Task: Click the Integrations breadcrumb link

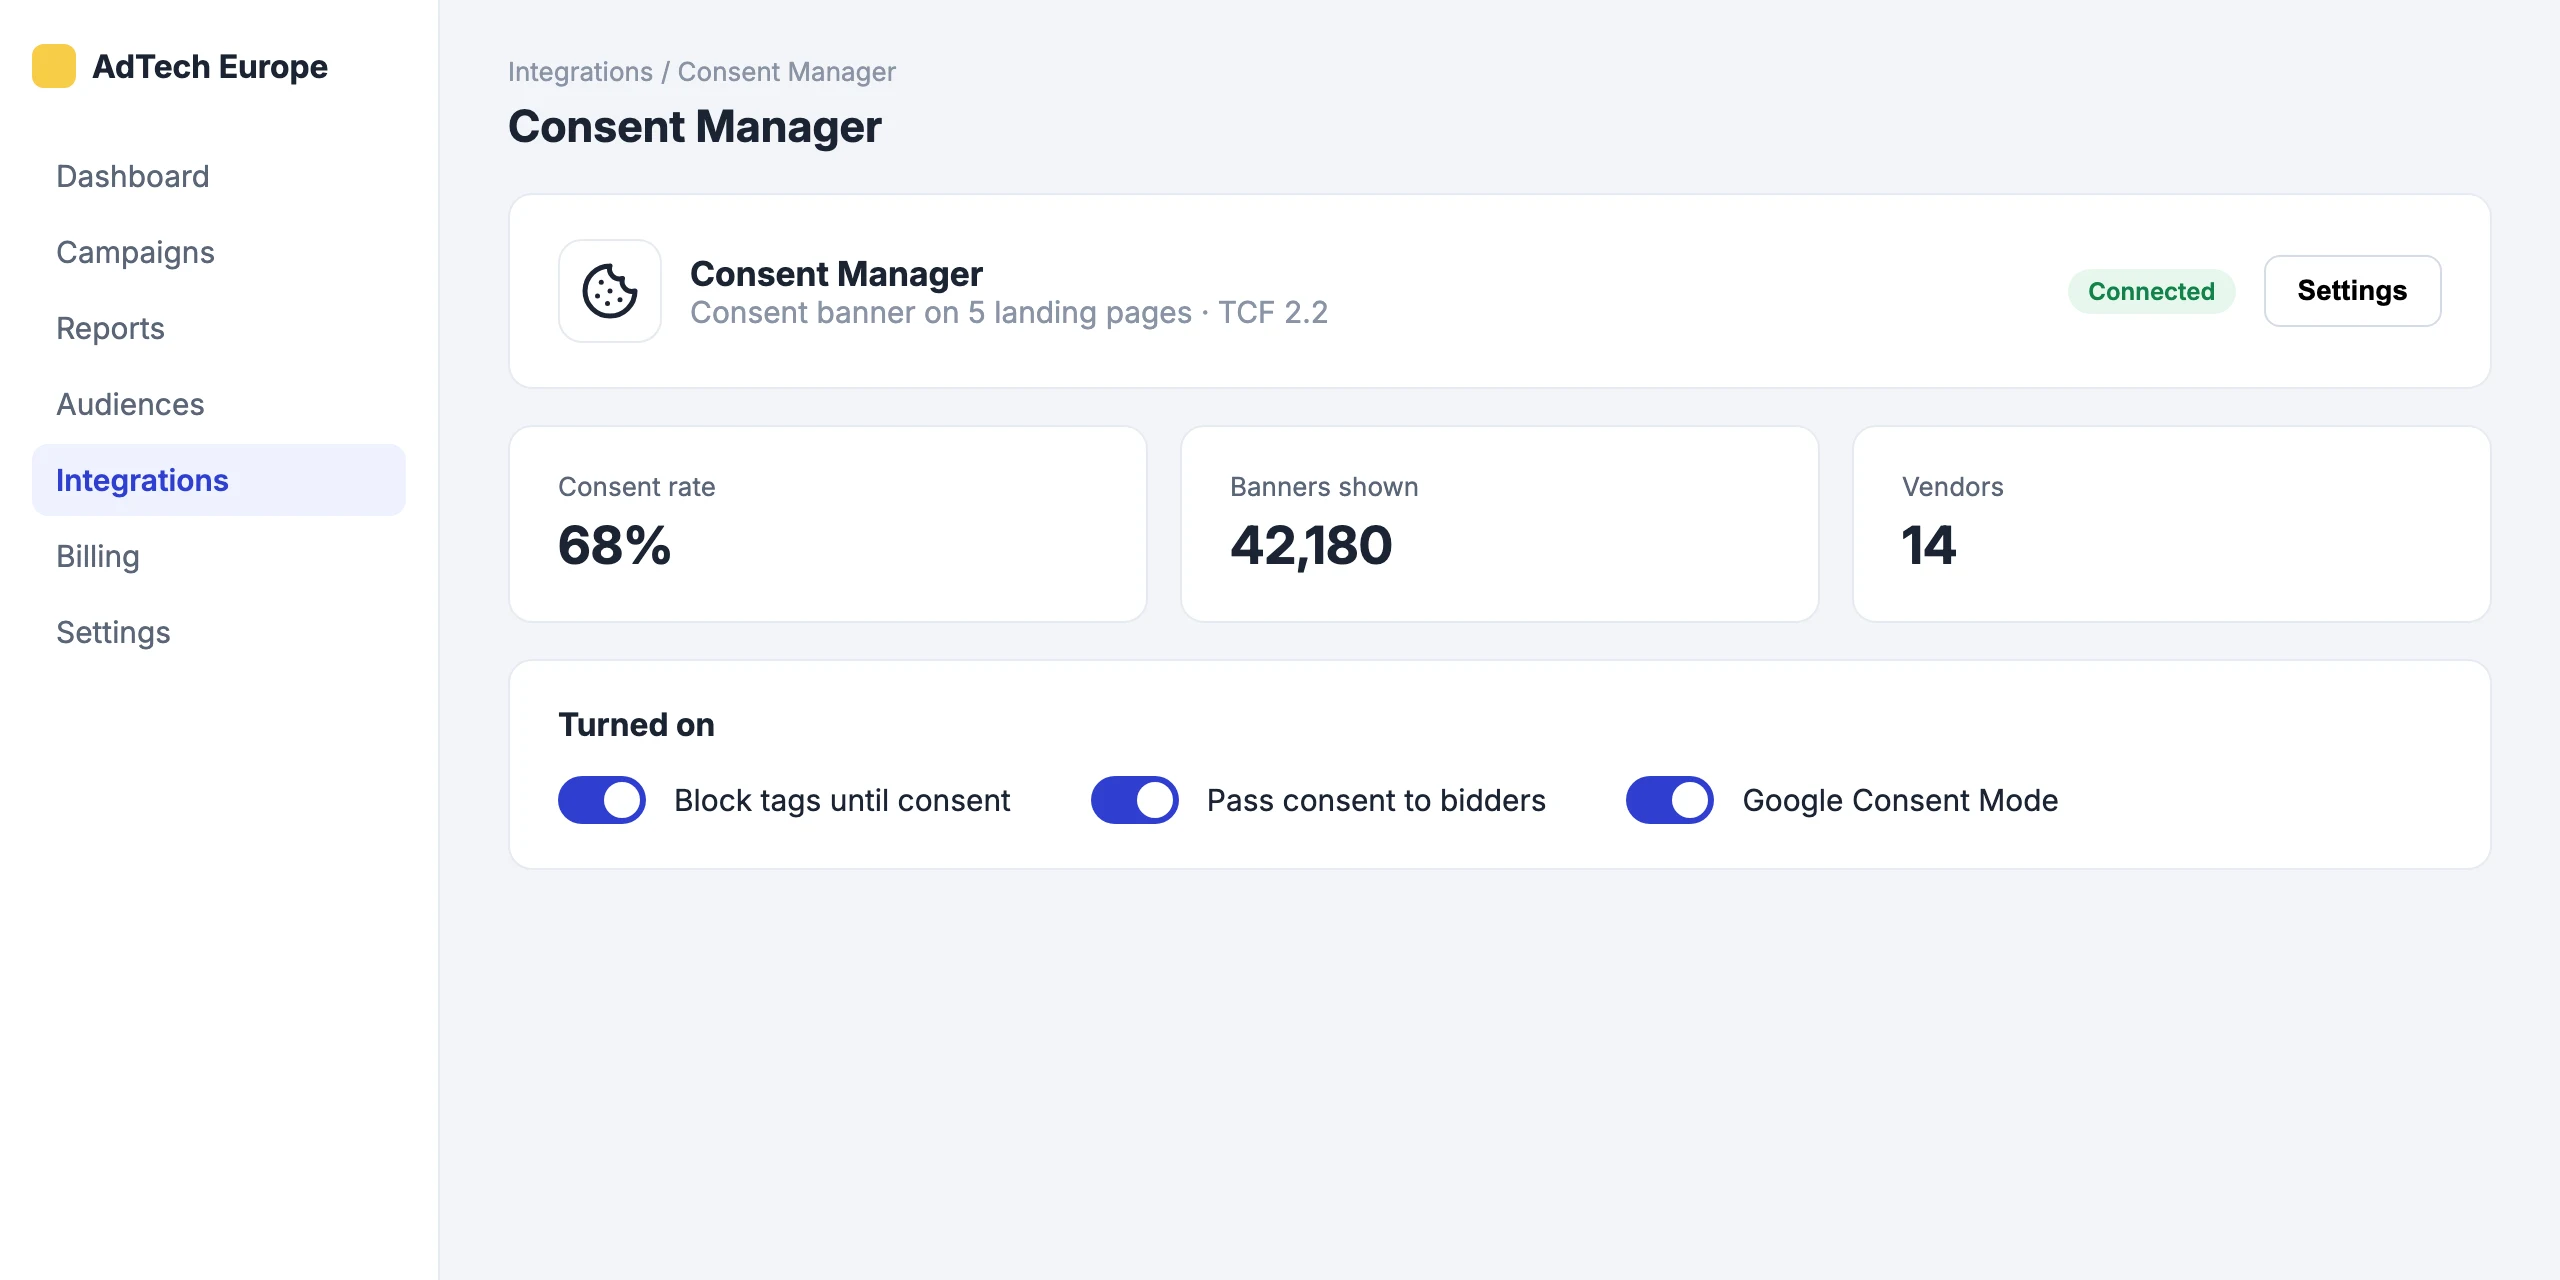Action: pyautogui.click(x=580, y=72)
